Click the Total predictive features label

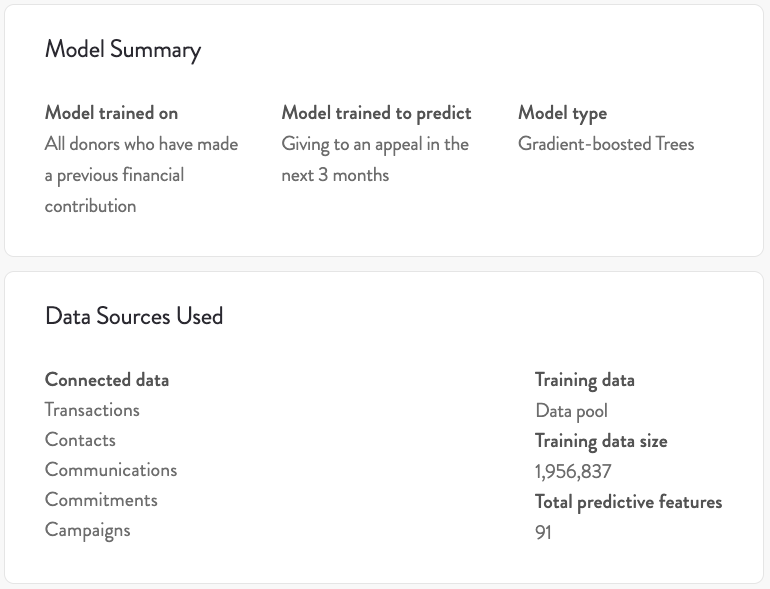(628, 502)
